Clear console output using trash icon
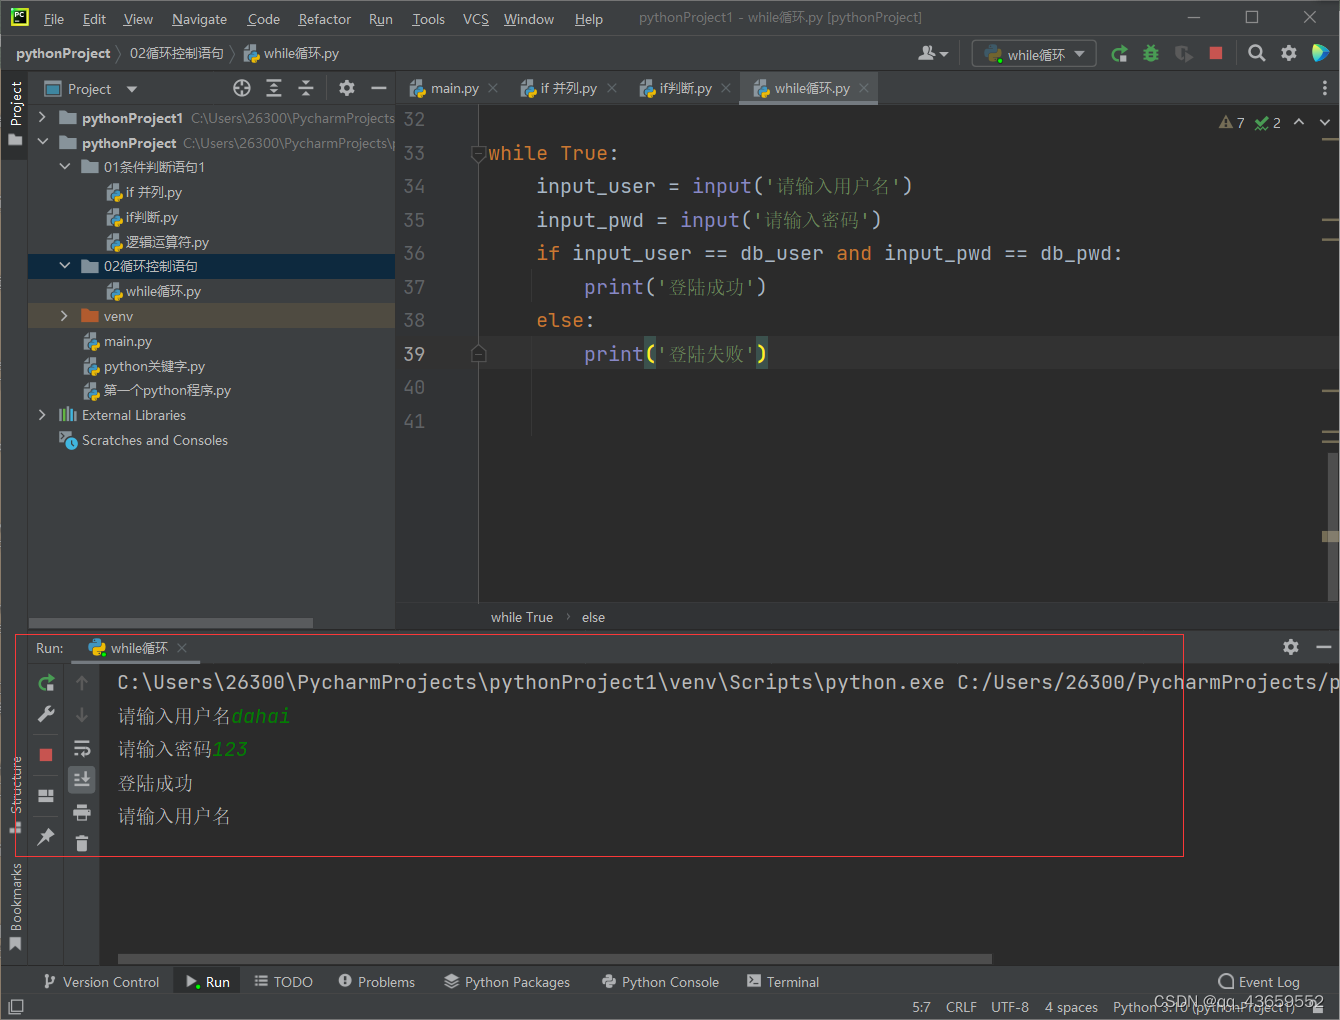 pyautogui.click(x=81, y=843)
